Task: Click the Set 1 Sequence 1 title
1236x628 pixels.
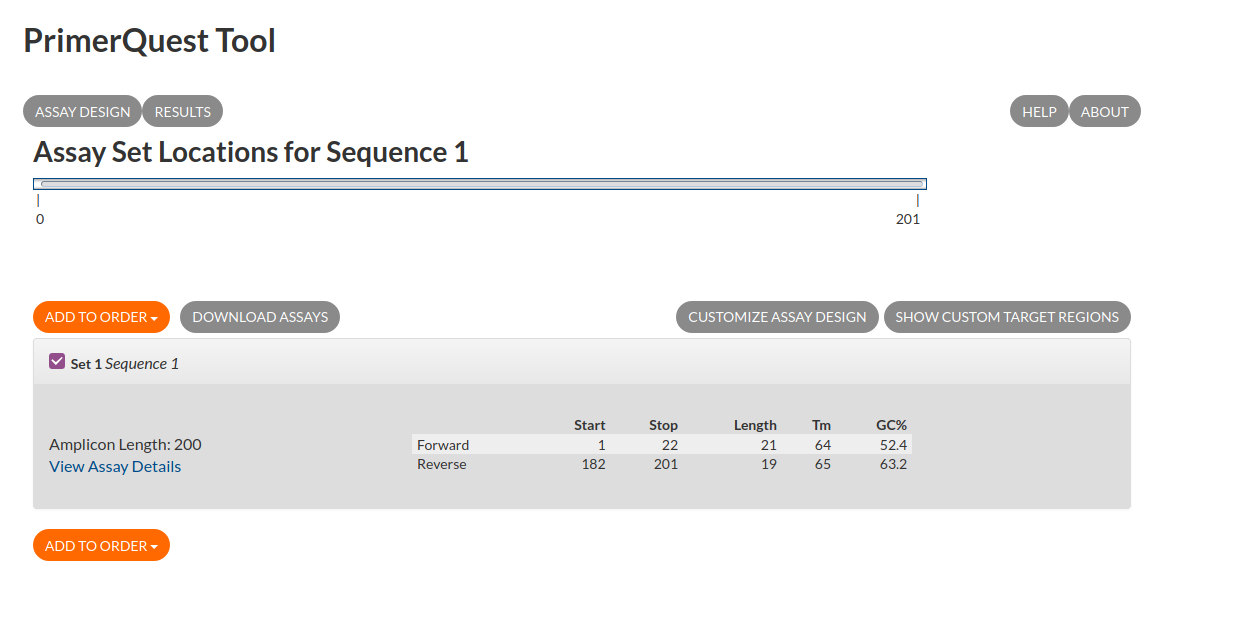Action: pyautogui.click(x=125, y=364)
